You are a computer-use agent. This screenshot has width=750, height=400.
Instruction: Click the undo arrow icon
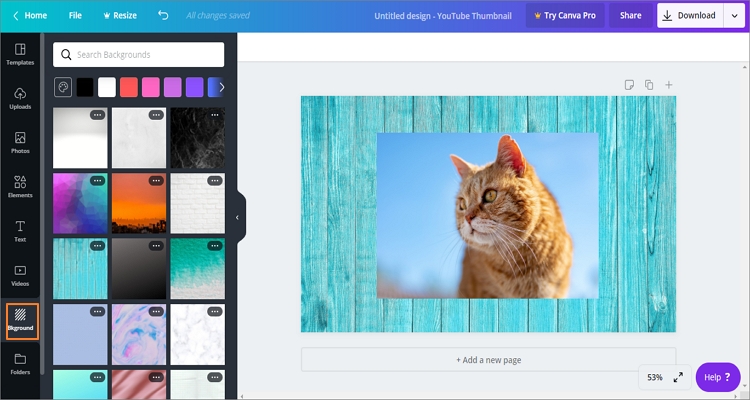click(163, 15)
